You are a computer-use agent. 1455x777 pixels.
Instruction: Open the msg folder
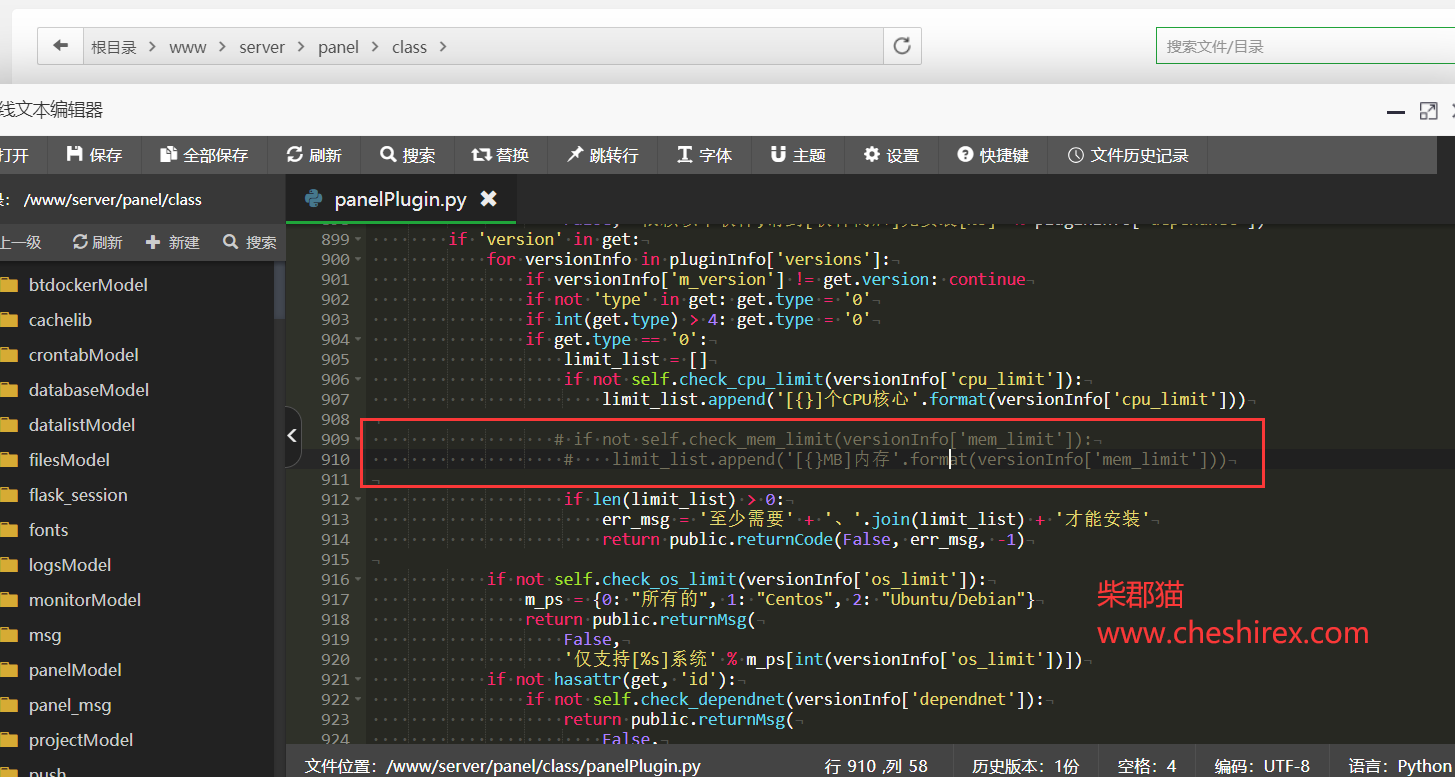pos(45,635)
